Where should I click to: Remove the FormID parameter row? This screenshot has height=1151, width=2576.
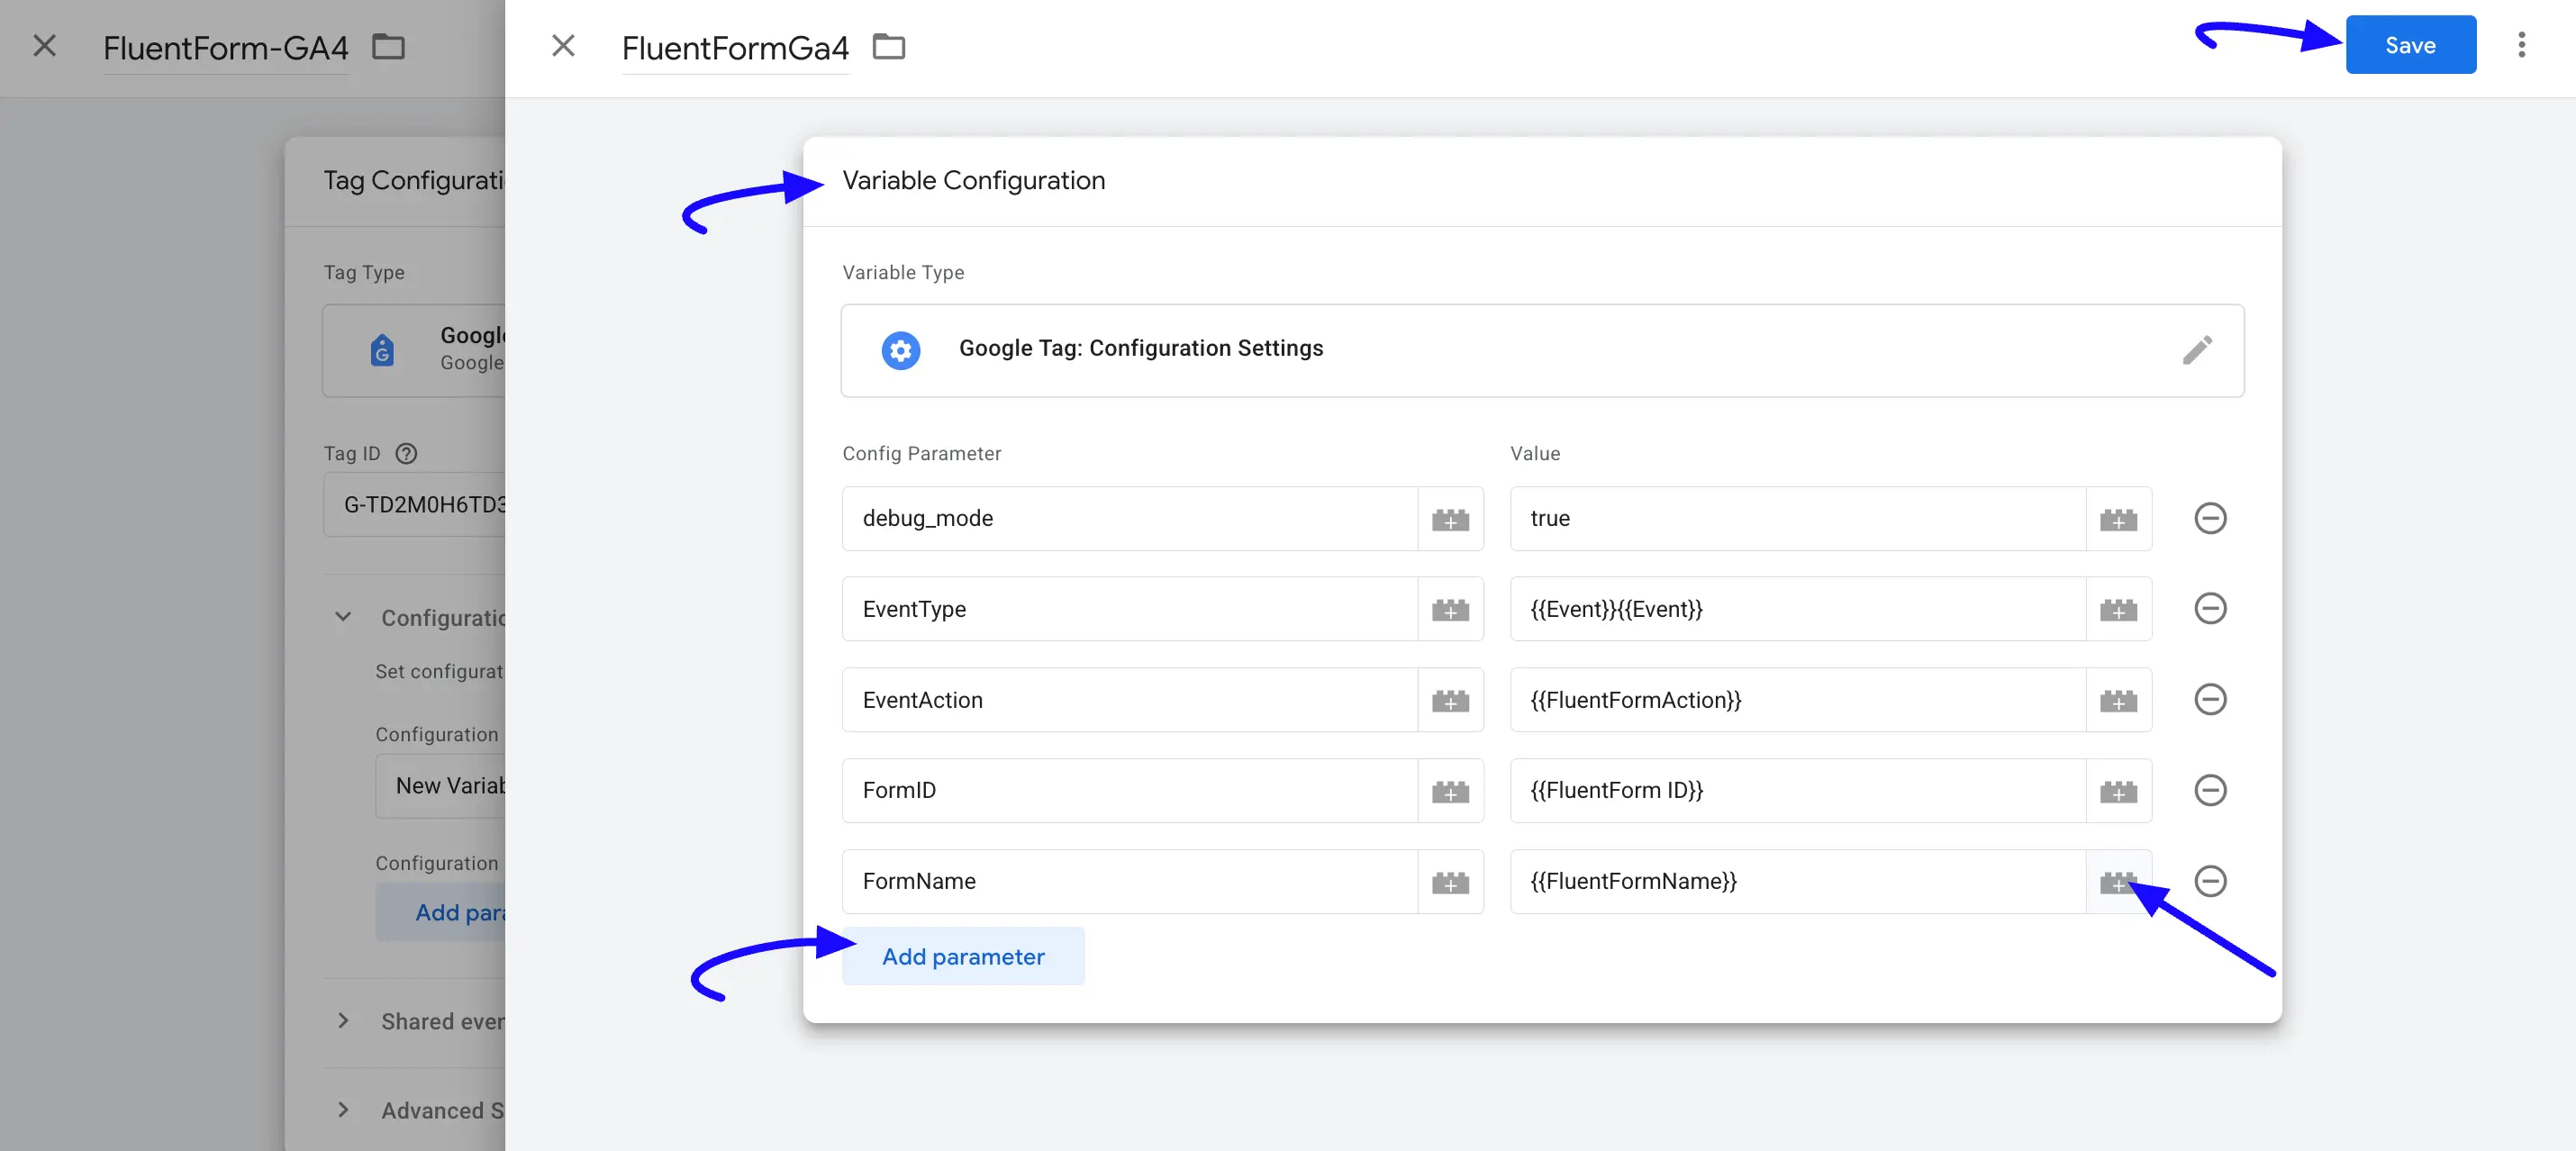pos(2210,790)
